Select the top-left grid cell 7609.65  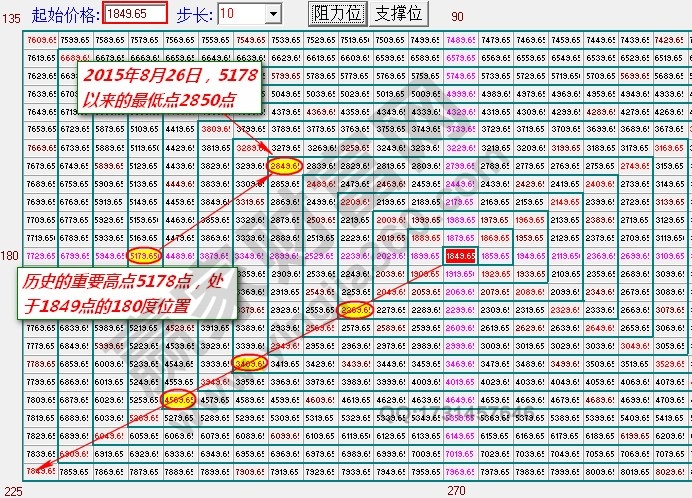39,39
